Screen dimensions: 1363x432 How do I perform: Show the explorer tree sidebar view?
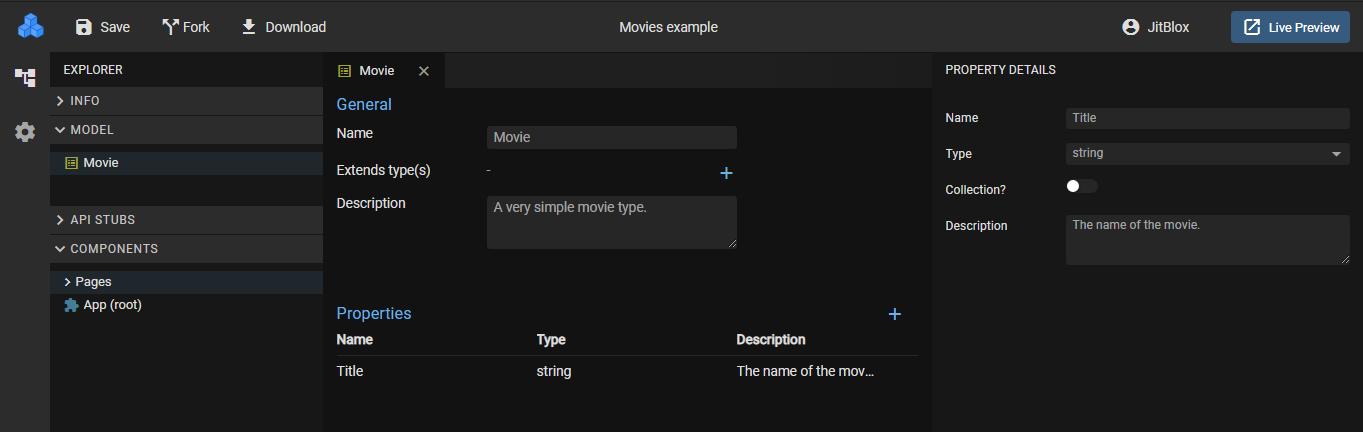pos(25,77)
